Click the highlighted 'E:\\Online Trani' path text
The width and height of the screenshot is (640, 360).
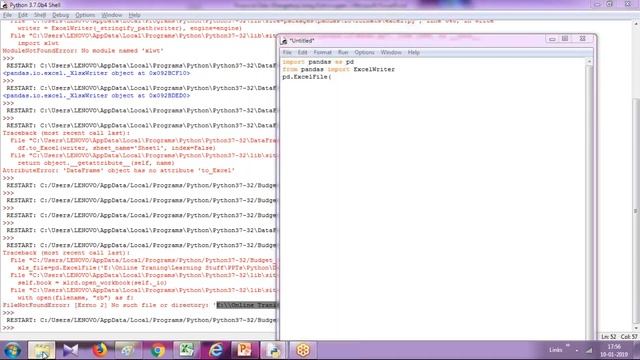point(247,305)
